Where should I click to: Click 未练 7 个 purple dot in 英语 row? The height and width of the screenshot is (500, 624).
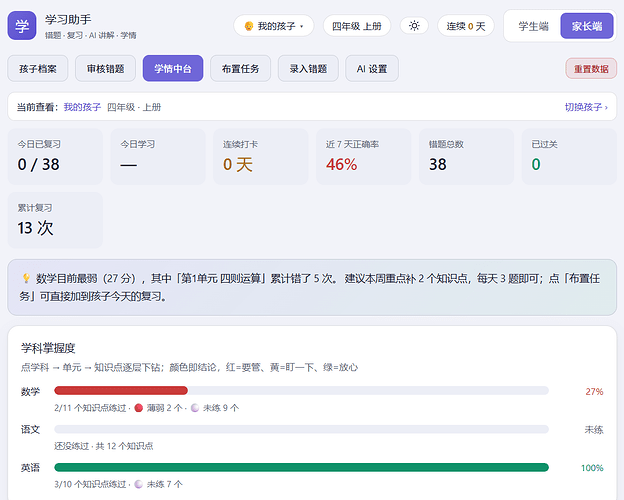[138, 484]
